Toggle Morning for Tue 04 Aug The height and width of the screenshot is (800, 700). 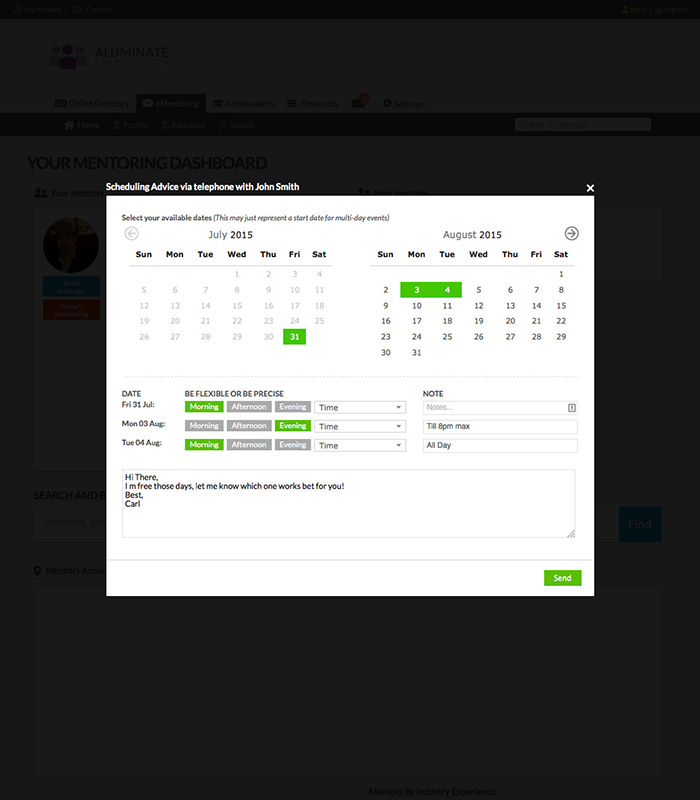(204, 444)
